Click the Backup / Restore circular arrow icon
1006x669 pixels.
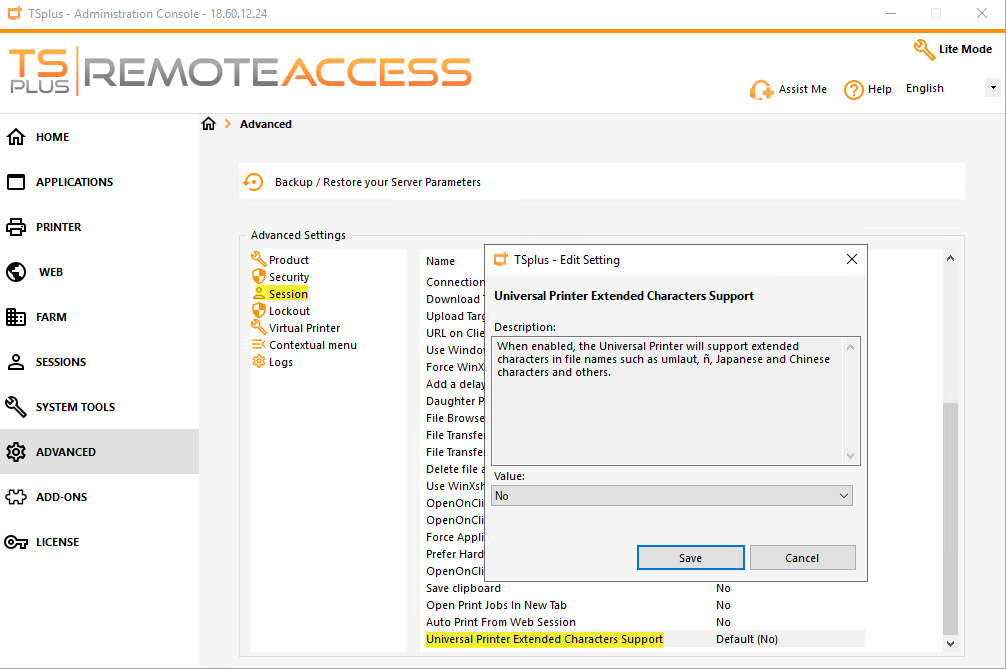pyautogui.click(x=255, y=182)
